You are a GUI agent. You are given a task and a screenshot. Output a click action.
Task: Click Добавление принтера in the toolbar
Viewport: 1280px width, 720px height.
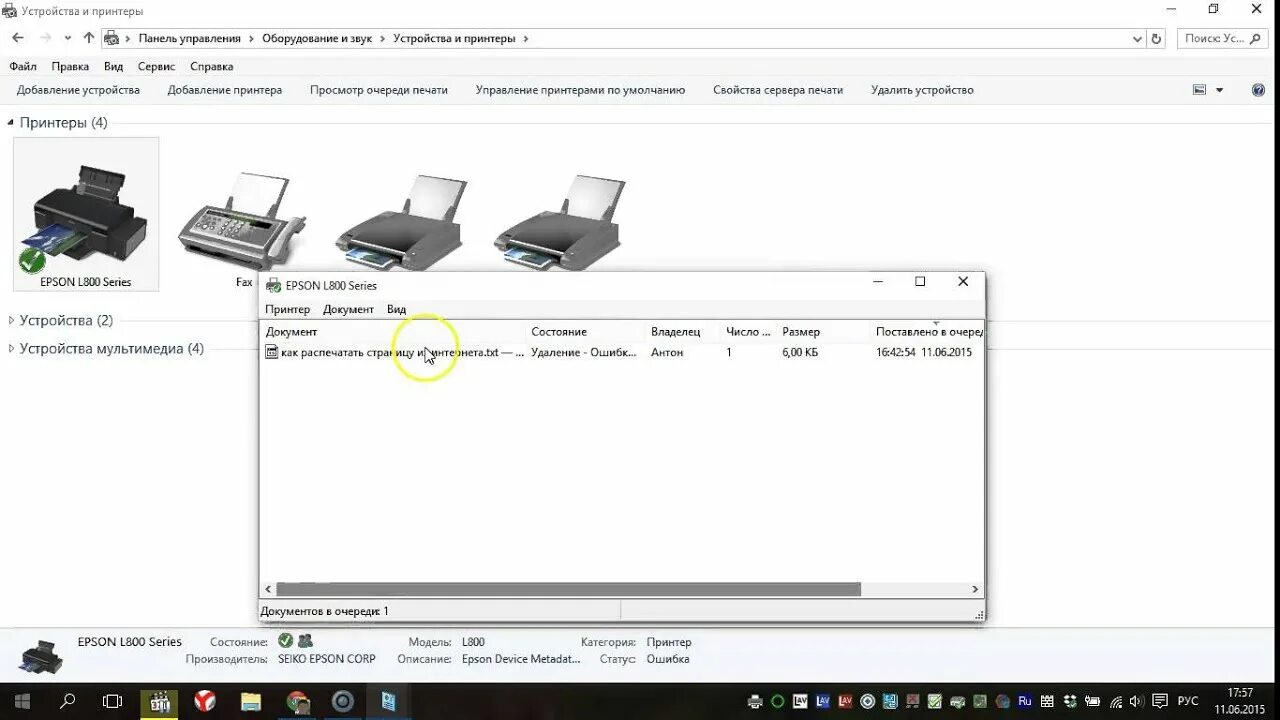click(225, 90)
